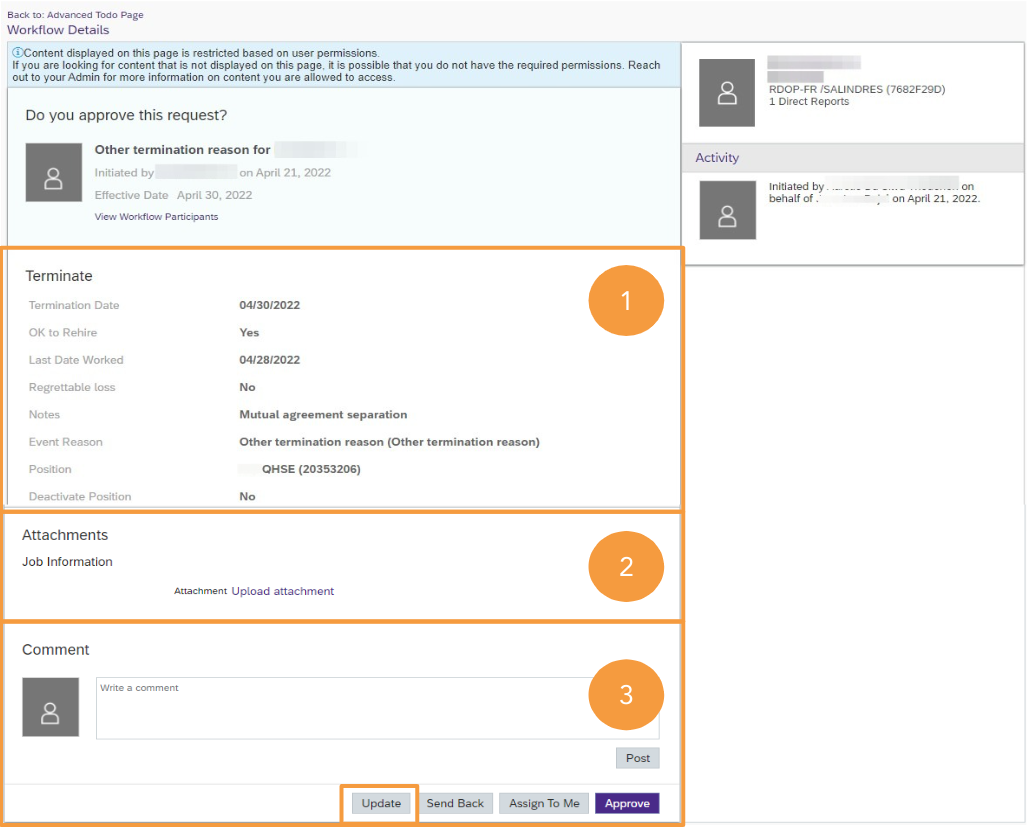Click the info icon in the permissions banner

coord(17,52)
